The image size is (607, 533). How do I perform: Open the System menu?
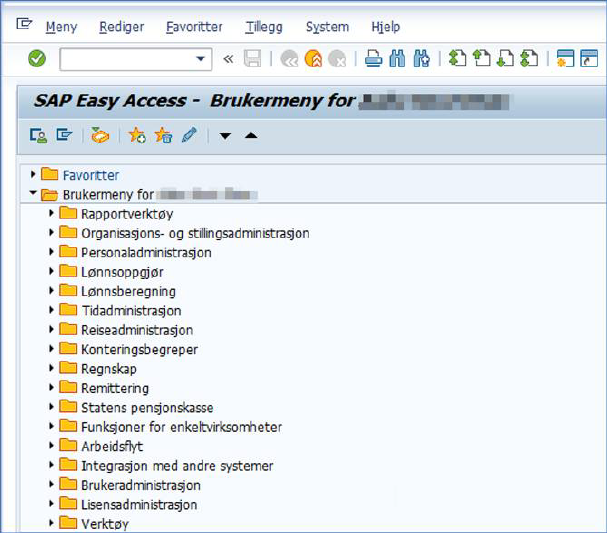[328, 27]
